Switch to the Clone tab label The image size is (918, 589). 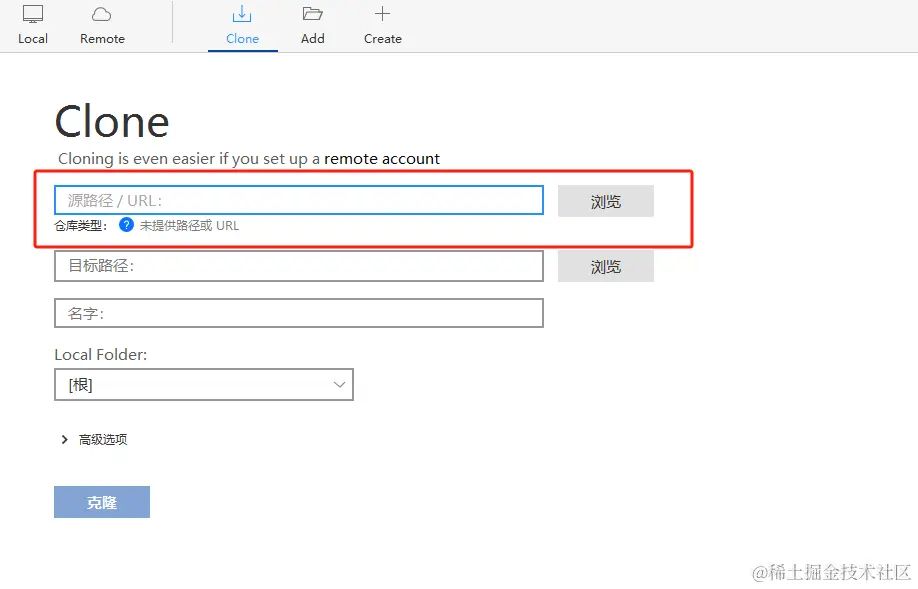242,39
